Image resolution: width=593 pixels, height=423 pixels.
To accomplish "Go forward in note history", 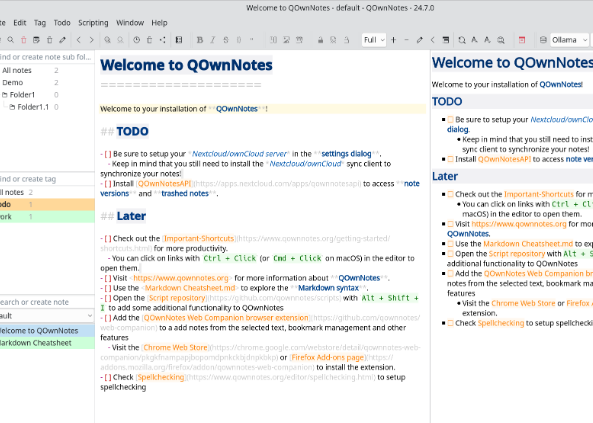I will pyautogui.click(x=92, y=40).
